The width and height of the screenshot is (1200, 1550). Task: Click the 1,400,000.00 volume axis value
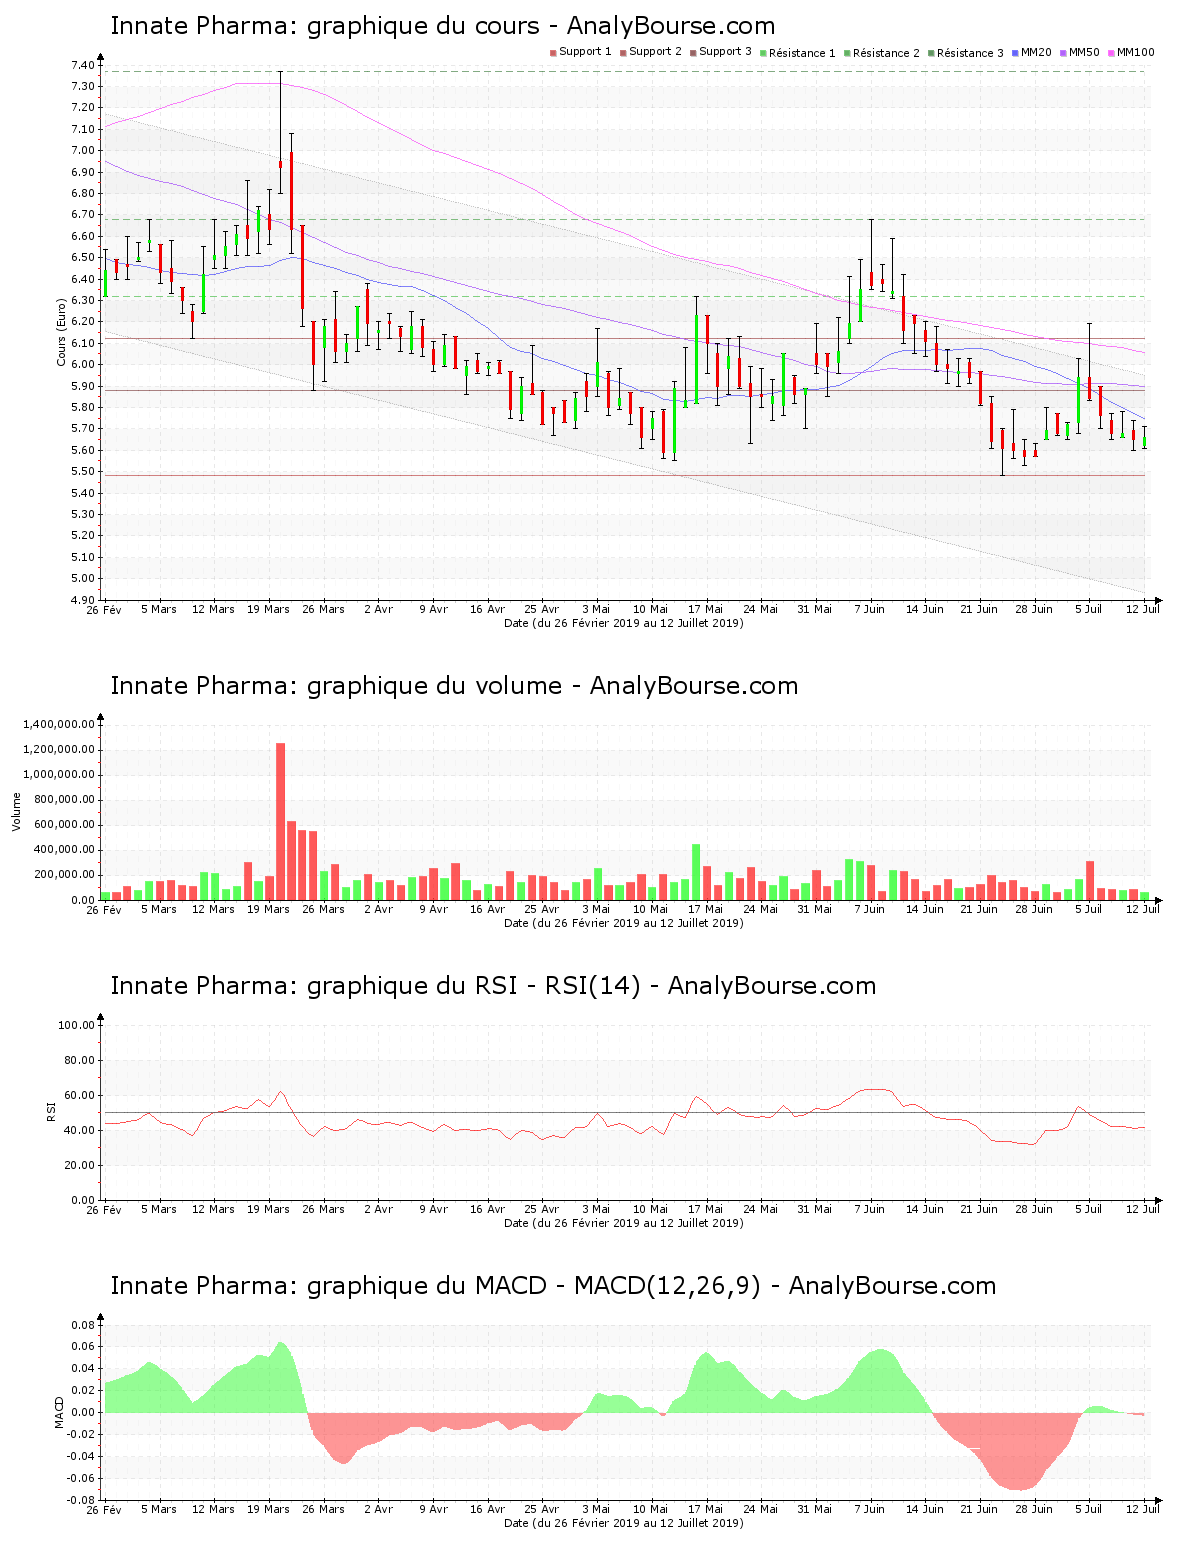click(58, 724)
